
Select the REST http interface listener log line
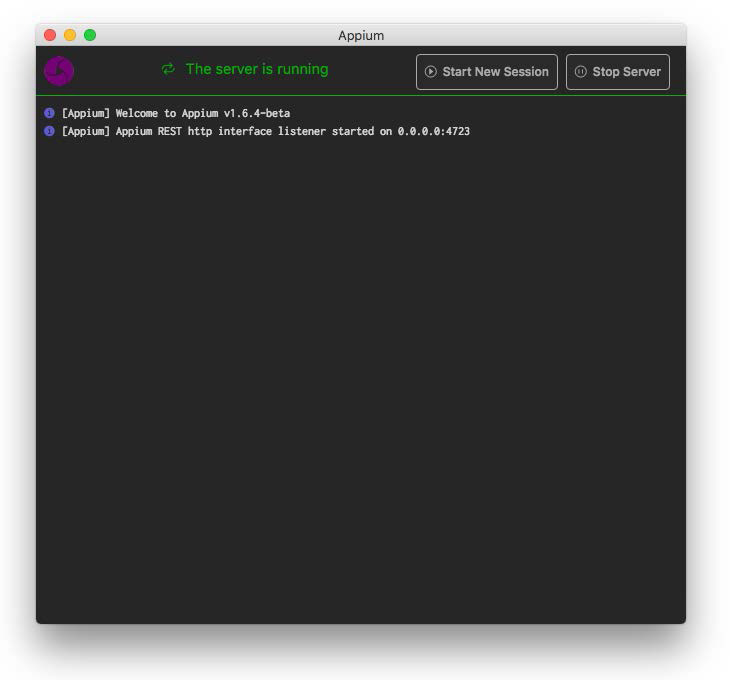point(265,132)
